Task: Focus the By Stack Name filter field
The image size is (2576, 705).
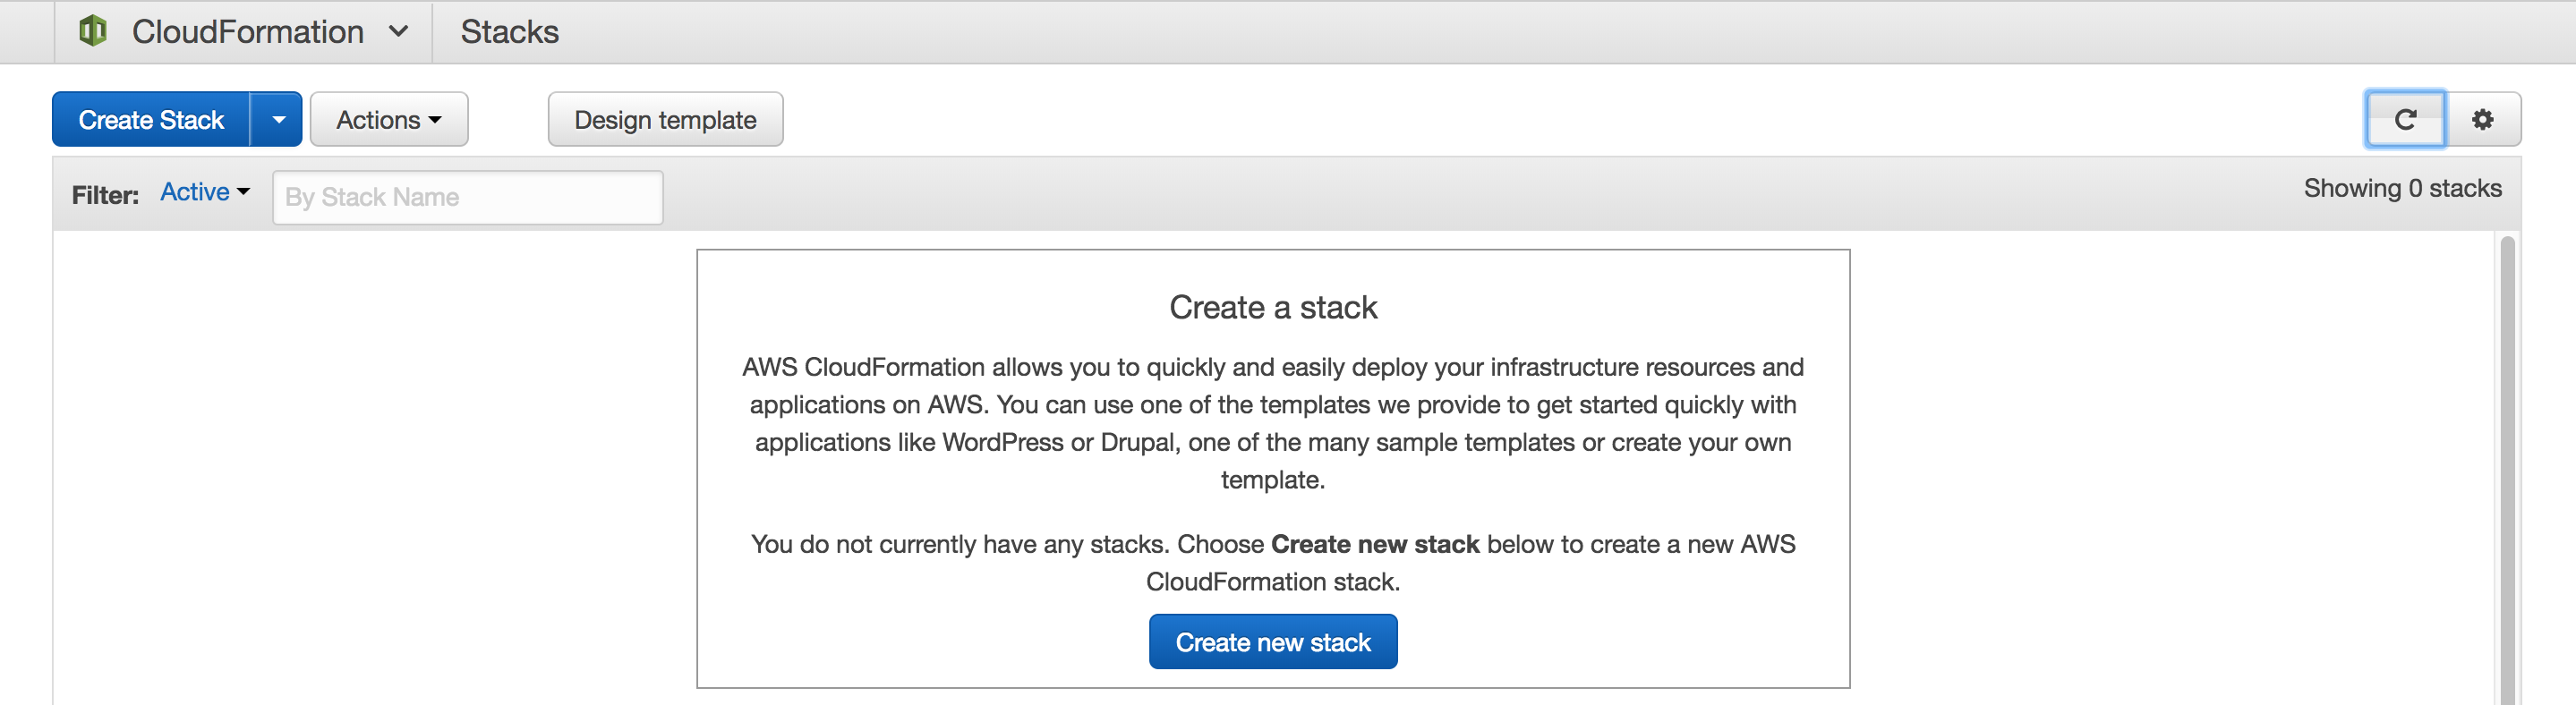Action: point(467,197)
